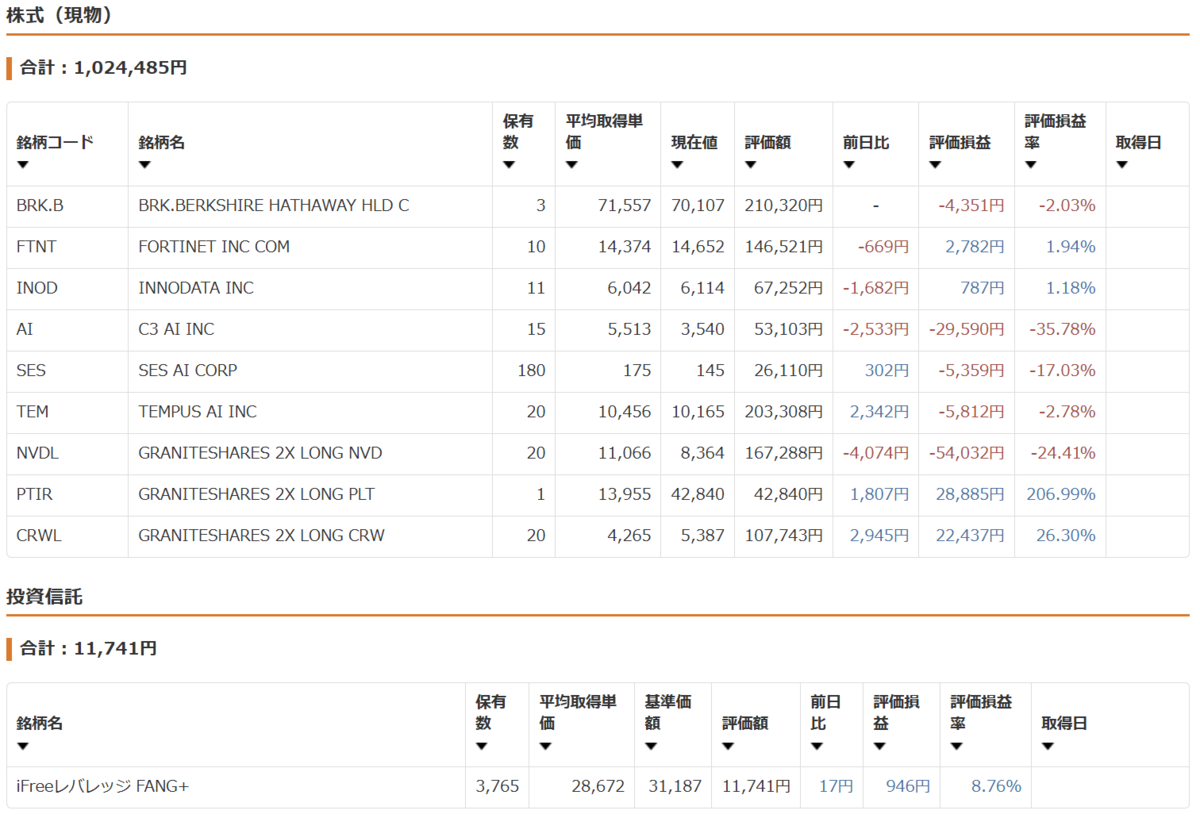1200x818 pixels.
Task: Sort investment trust by 評価損益 arrow
Action: pyautogui.click(x=879, y=746)
